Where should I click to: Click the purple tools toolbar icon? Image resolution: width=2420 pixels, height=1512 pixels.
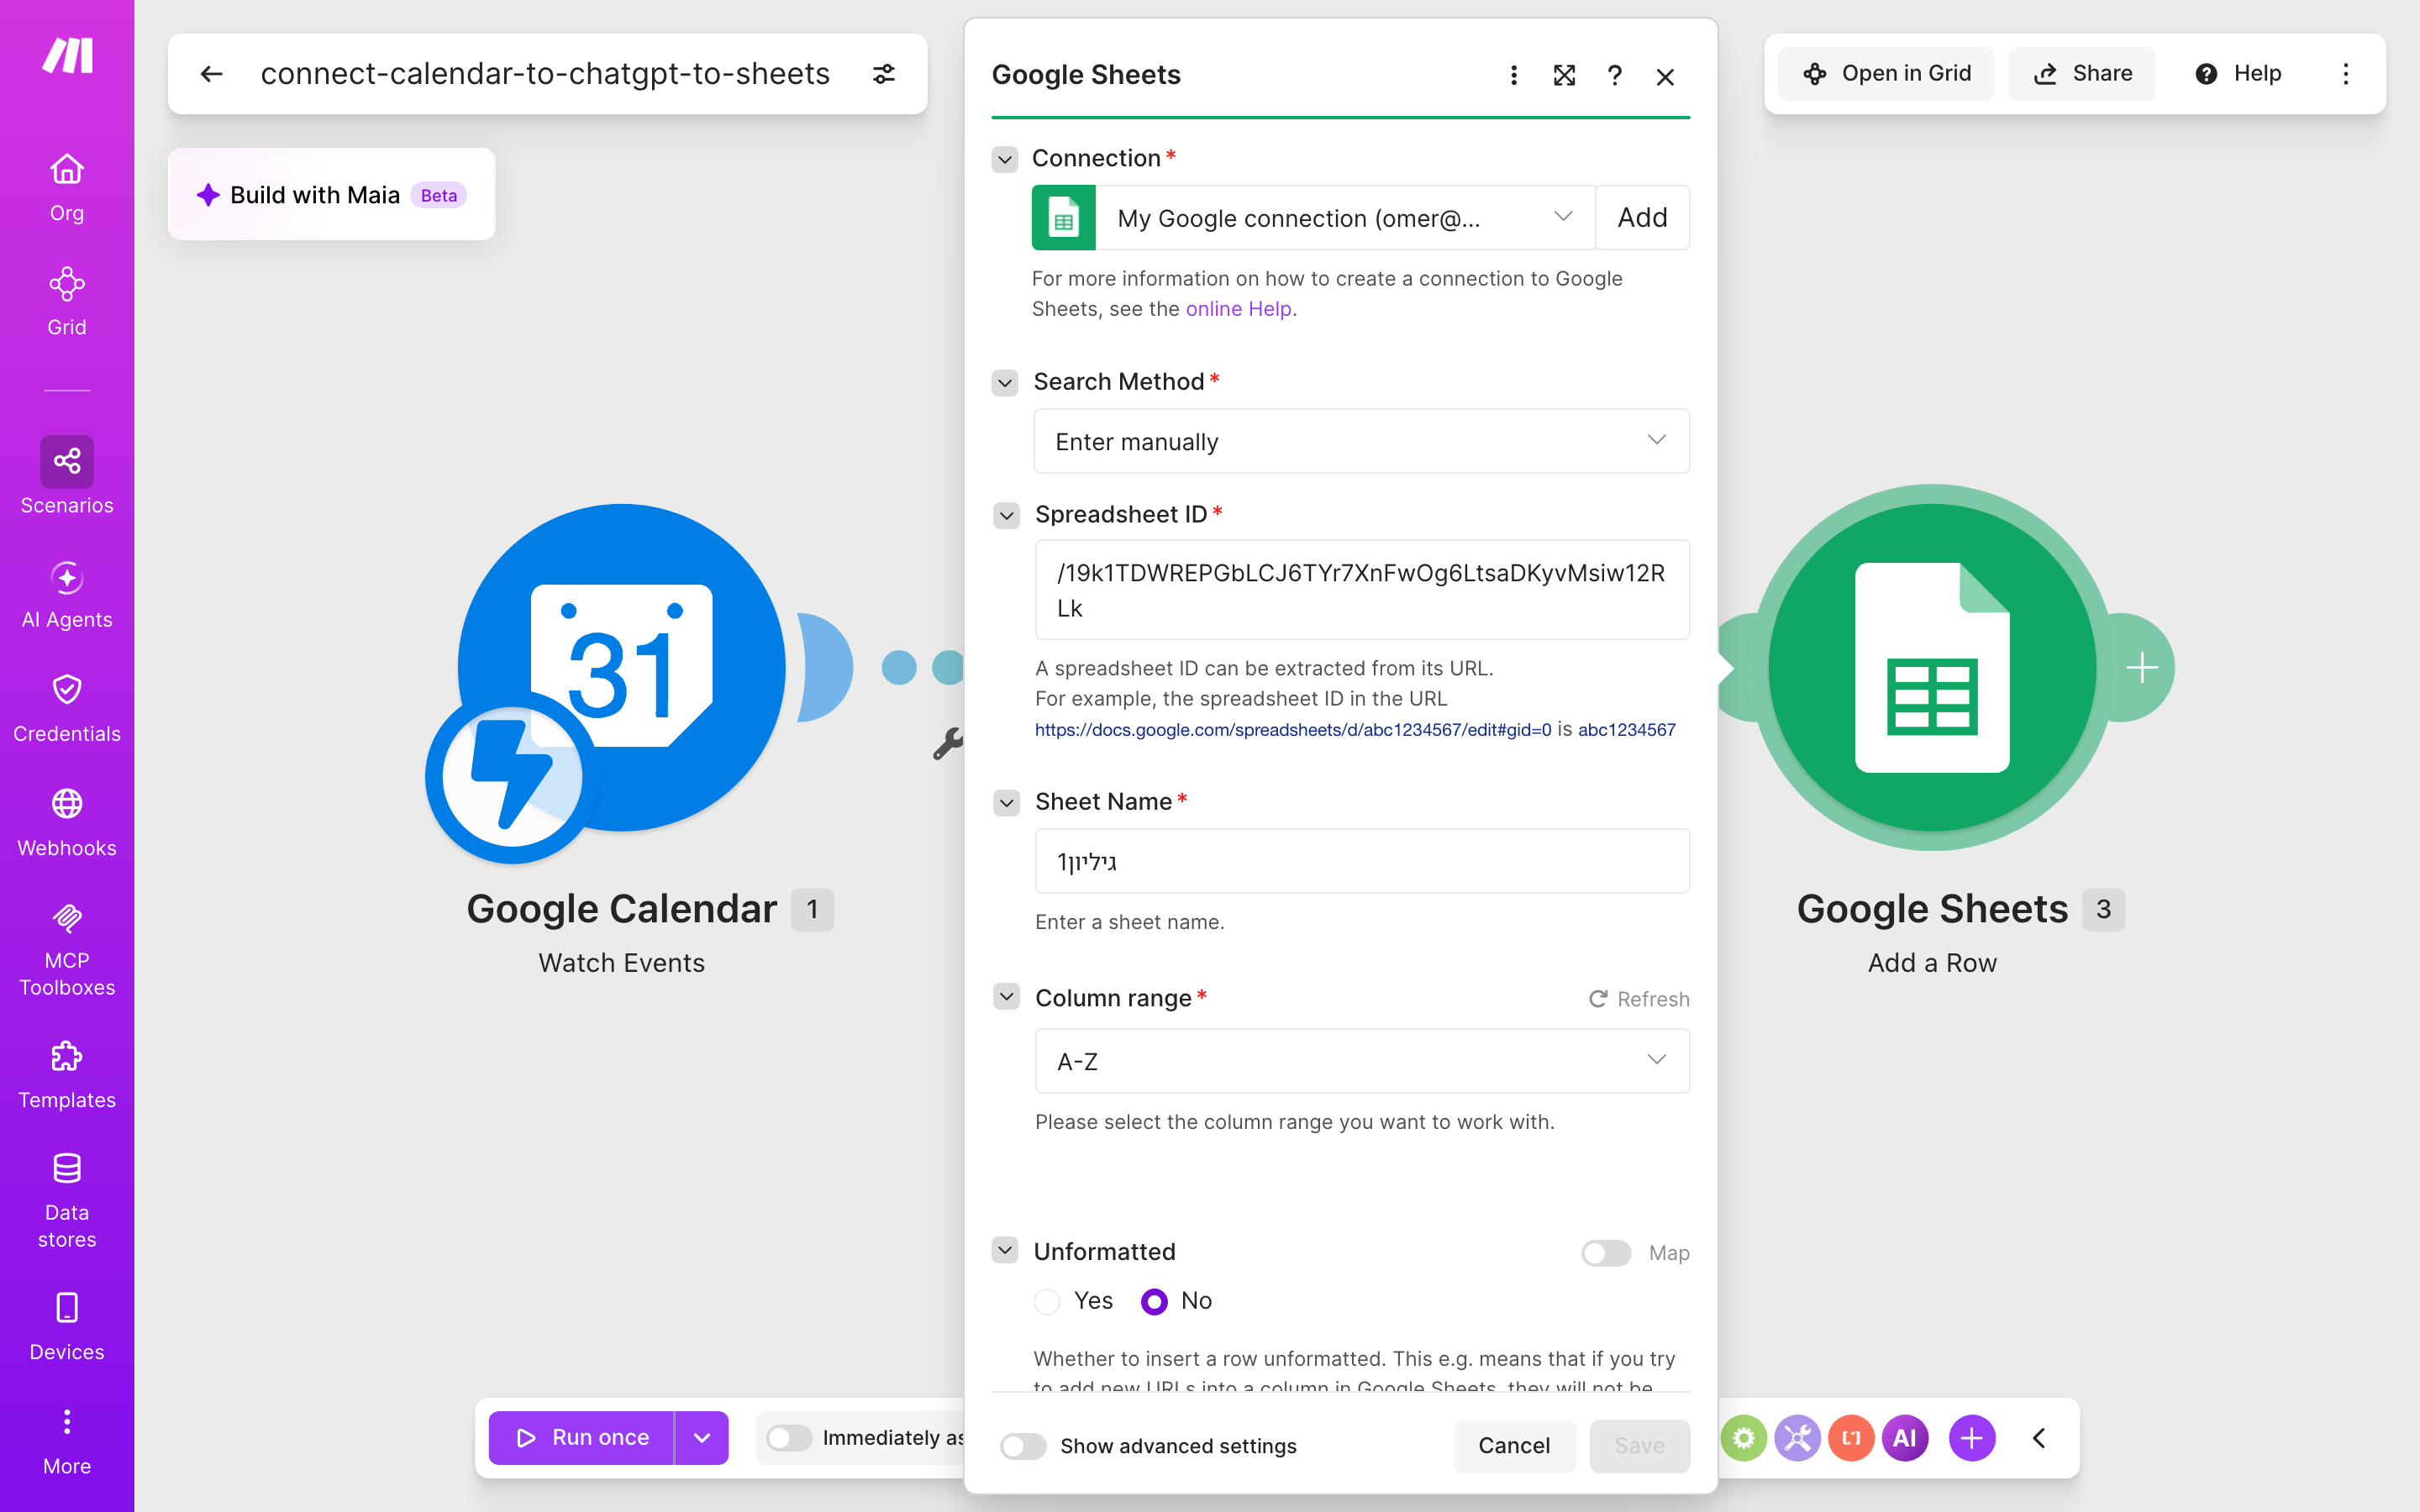(x=1797, y=1438)
